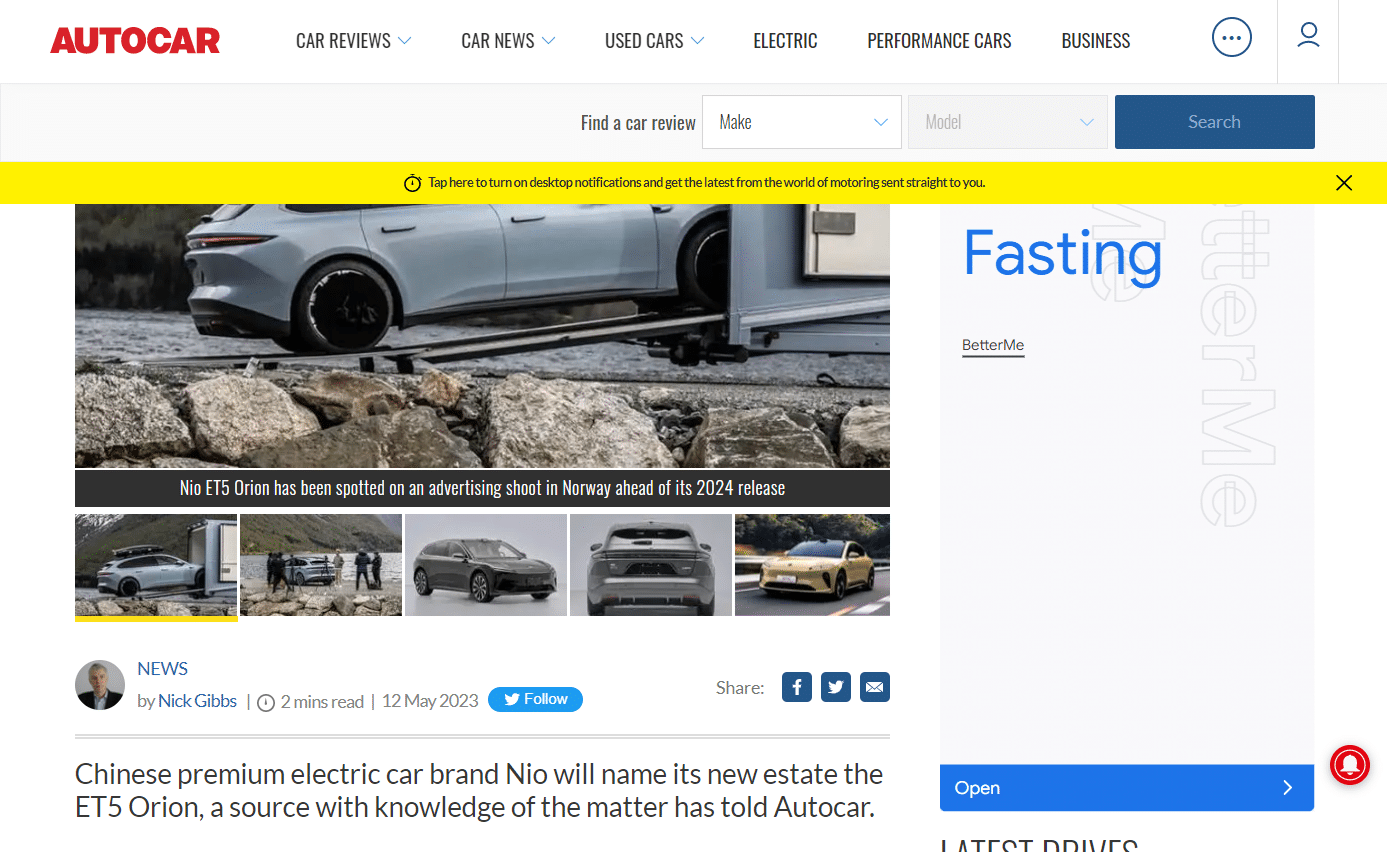Open the user account profile icon
The height and width of the screenshot is (852, 1387).
(1308, 37)
